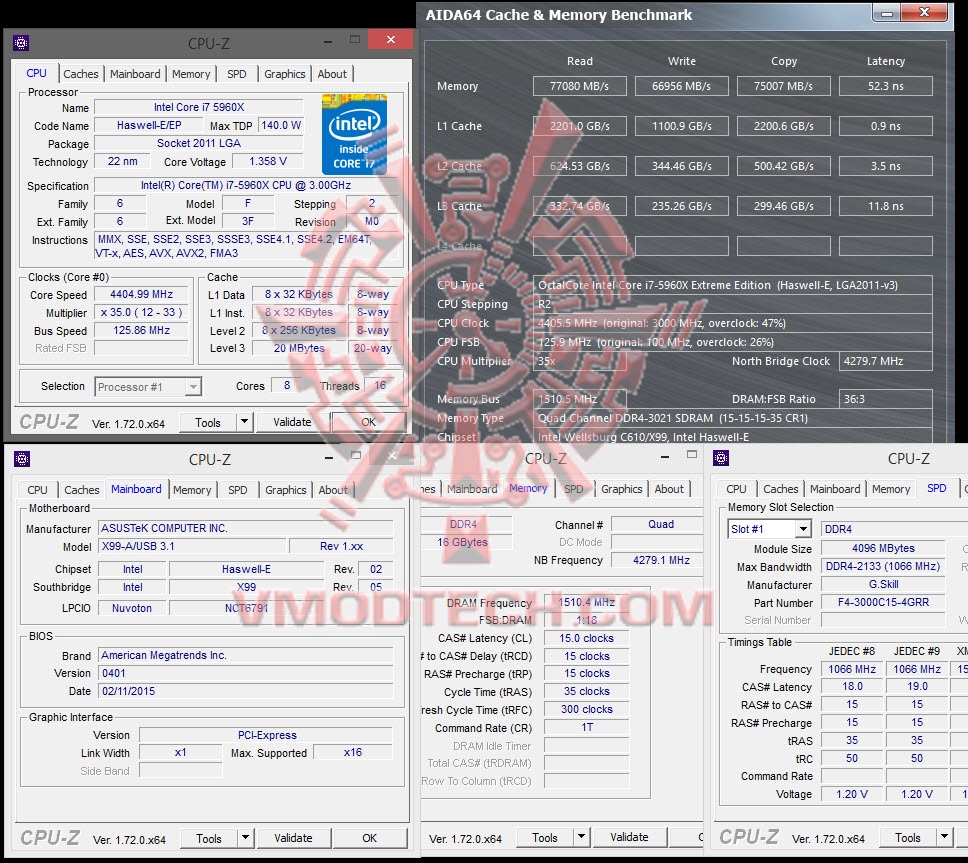Click CPU-Z app icon in SPD window title bar

[721, 458]
